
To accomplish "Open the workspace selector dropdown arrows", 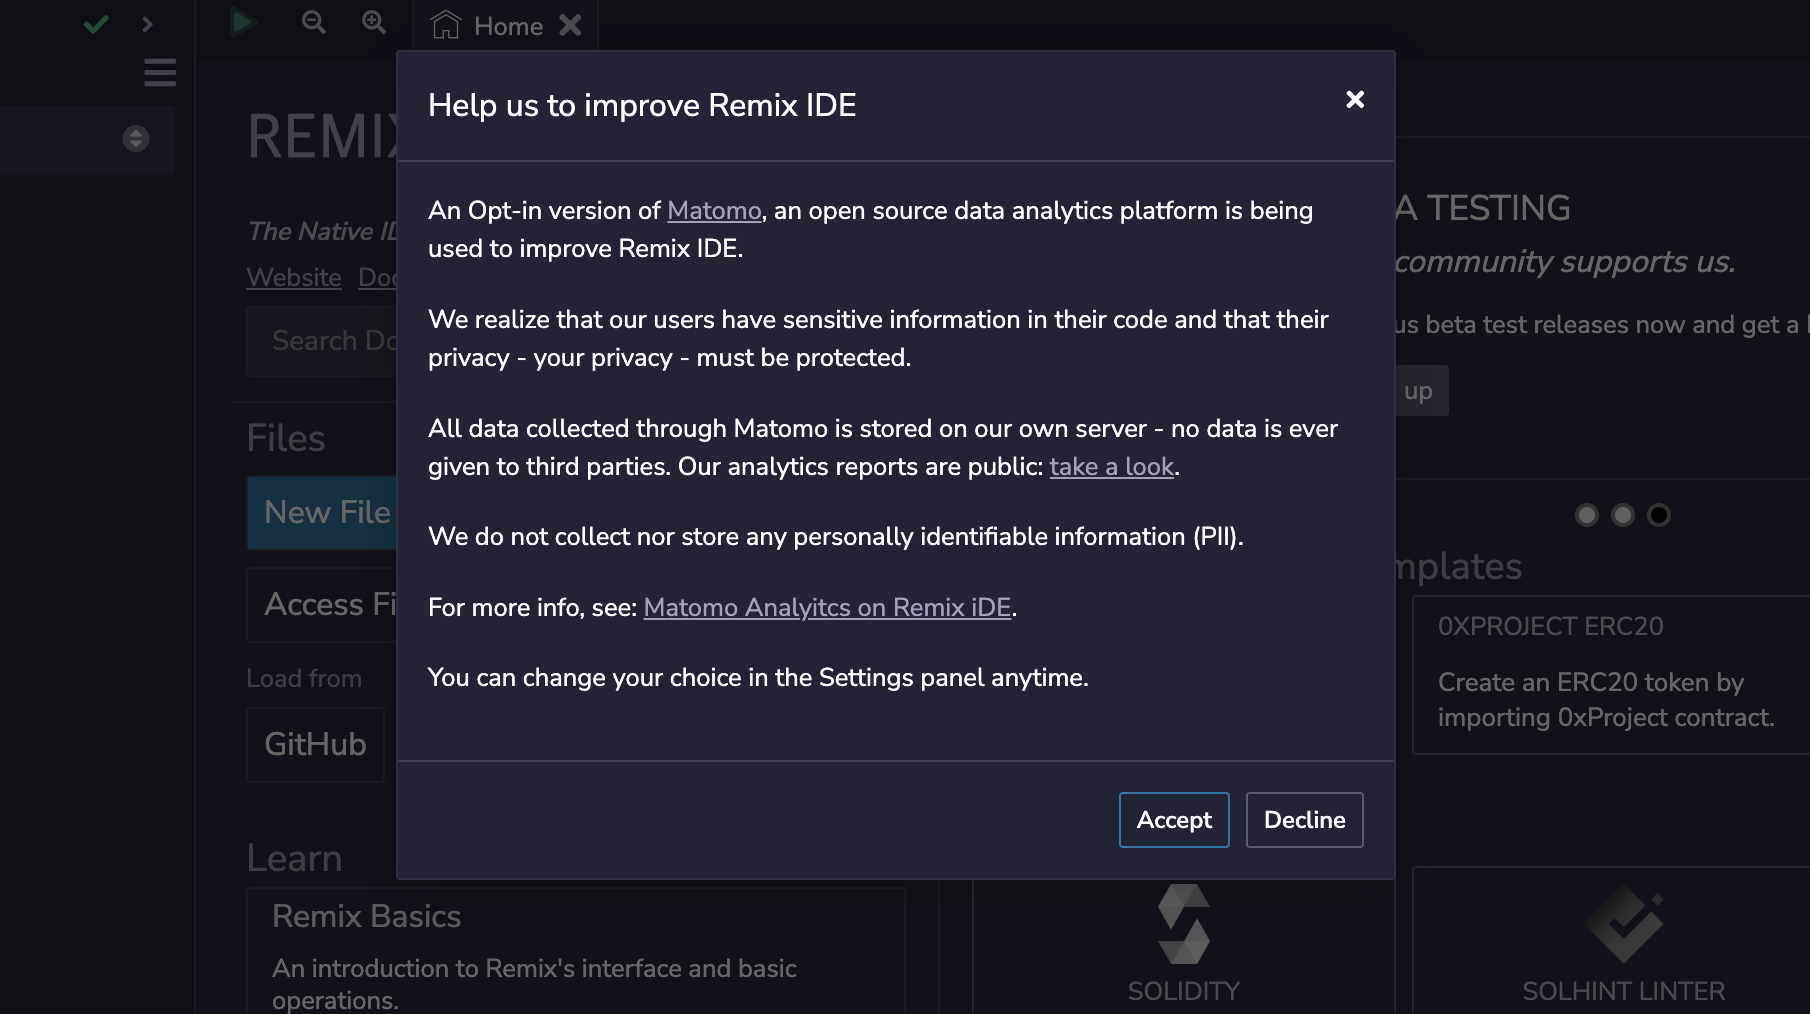I will click(136, 138).
